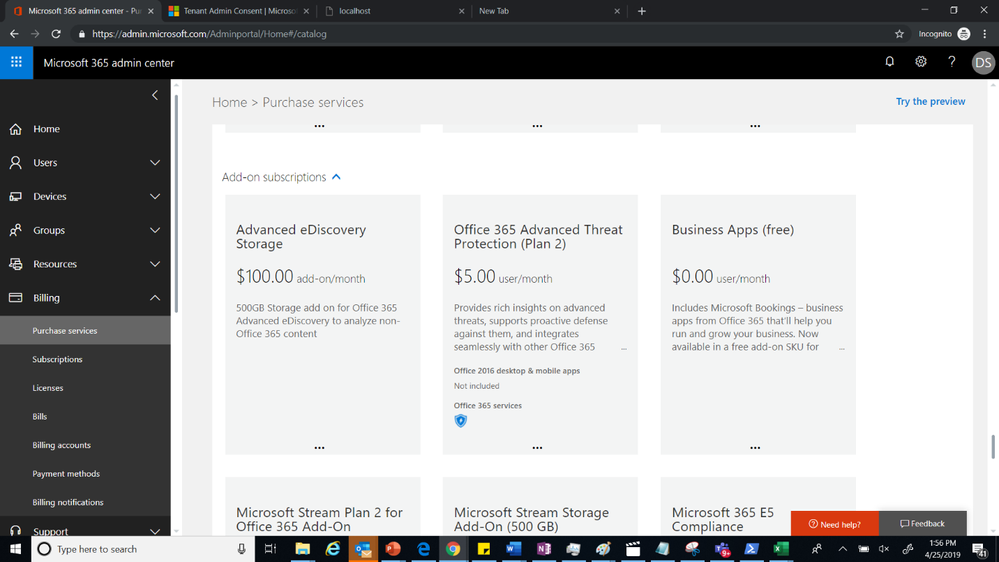The image size is (999, 562).
Task: Open Payment methods page
Action: tap(66, 474)
